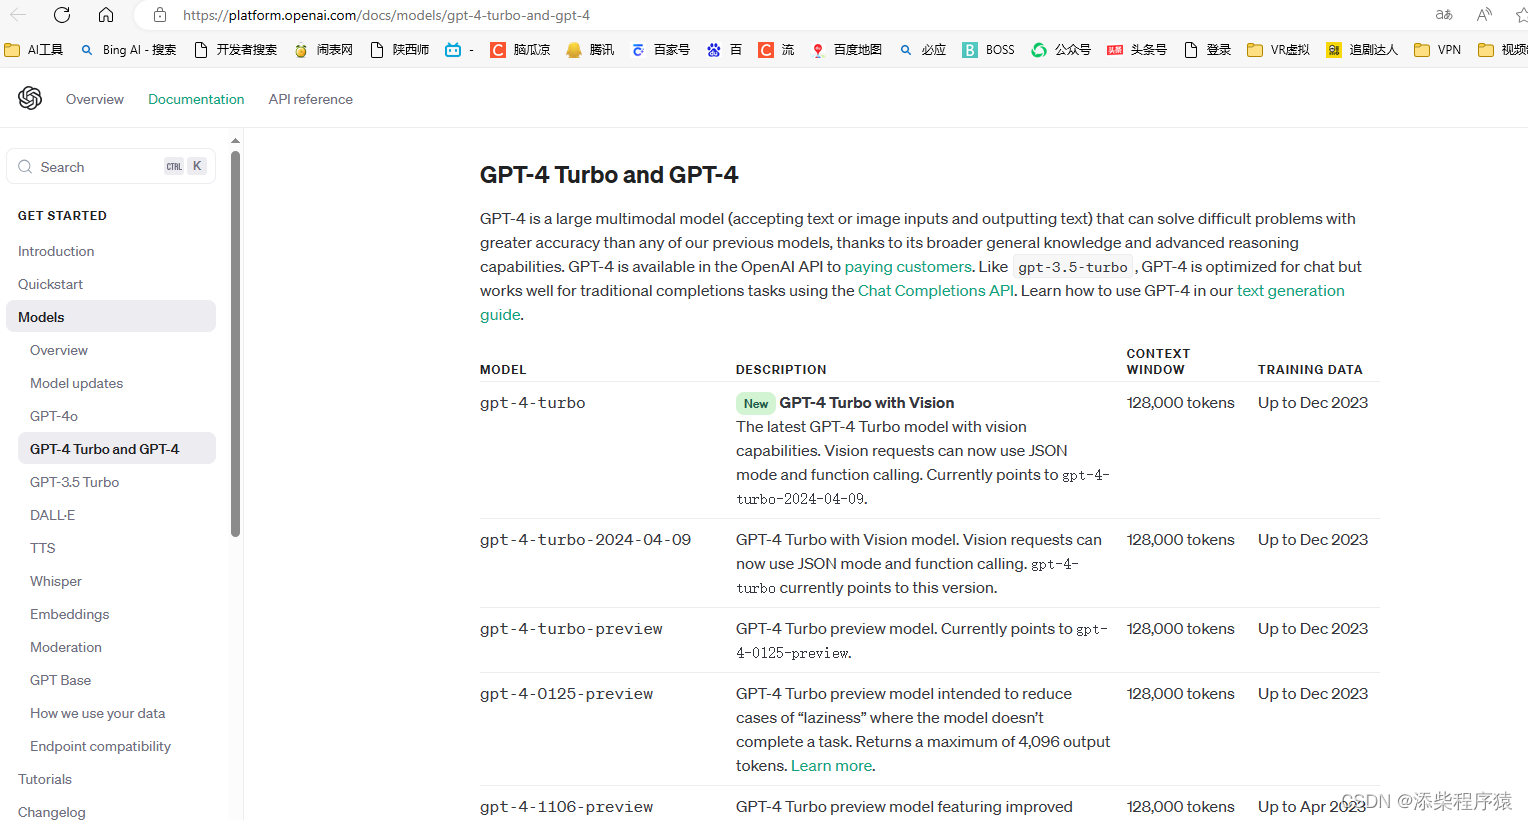Open Introduction in the sidebar
The image size is (1528, 820).
(56, 251)
